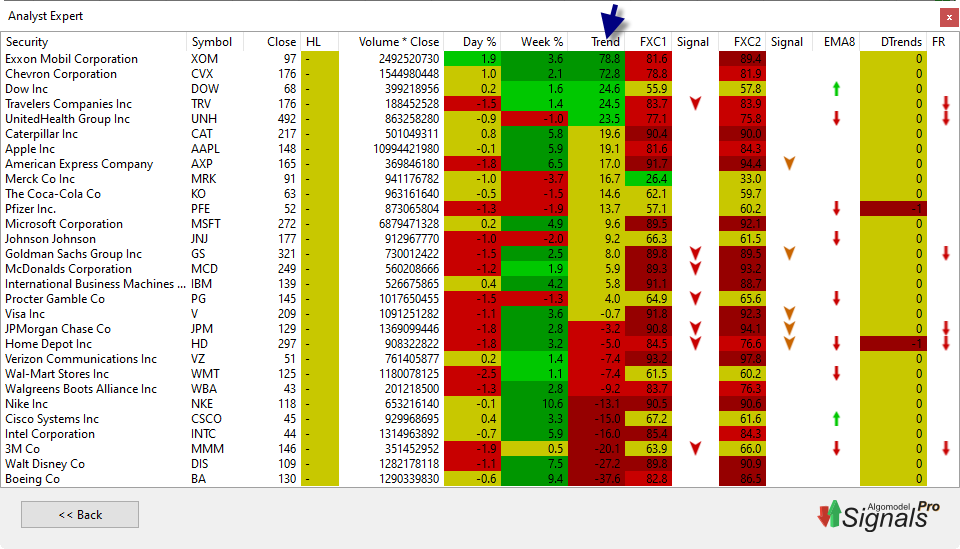Viewport: 960px width, 549px height.
Task: Click the orange FXC2 signal chevron for American Express
Action: coord(789,163)
